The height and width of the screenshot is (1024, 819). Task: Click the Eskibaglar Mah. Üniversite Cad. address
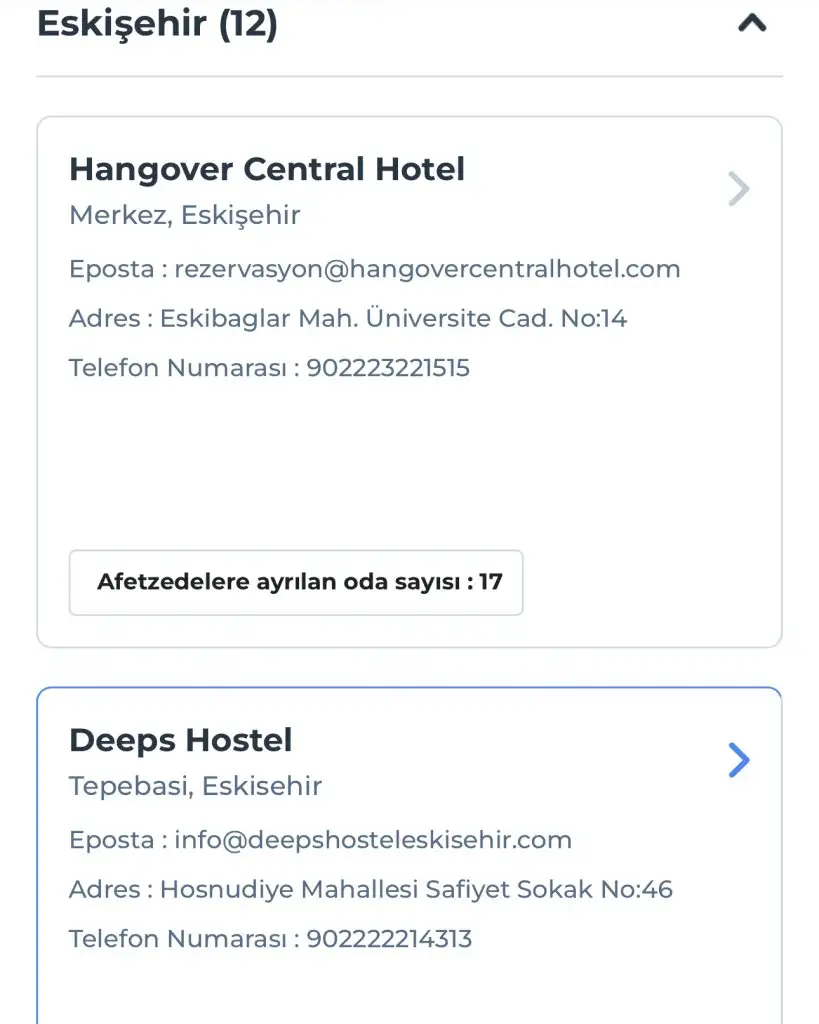click(393, 319)
